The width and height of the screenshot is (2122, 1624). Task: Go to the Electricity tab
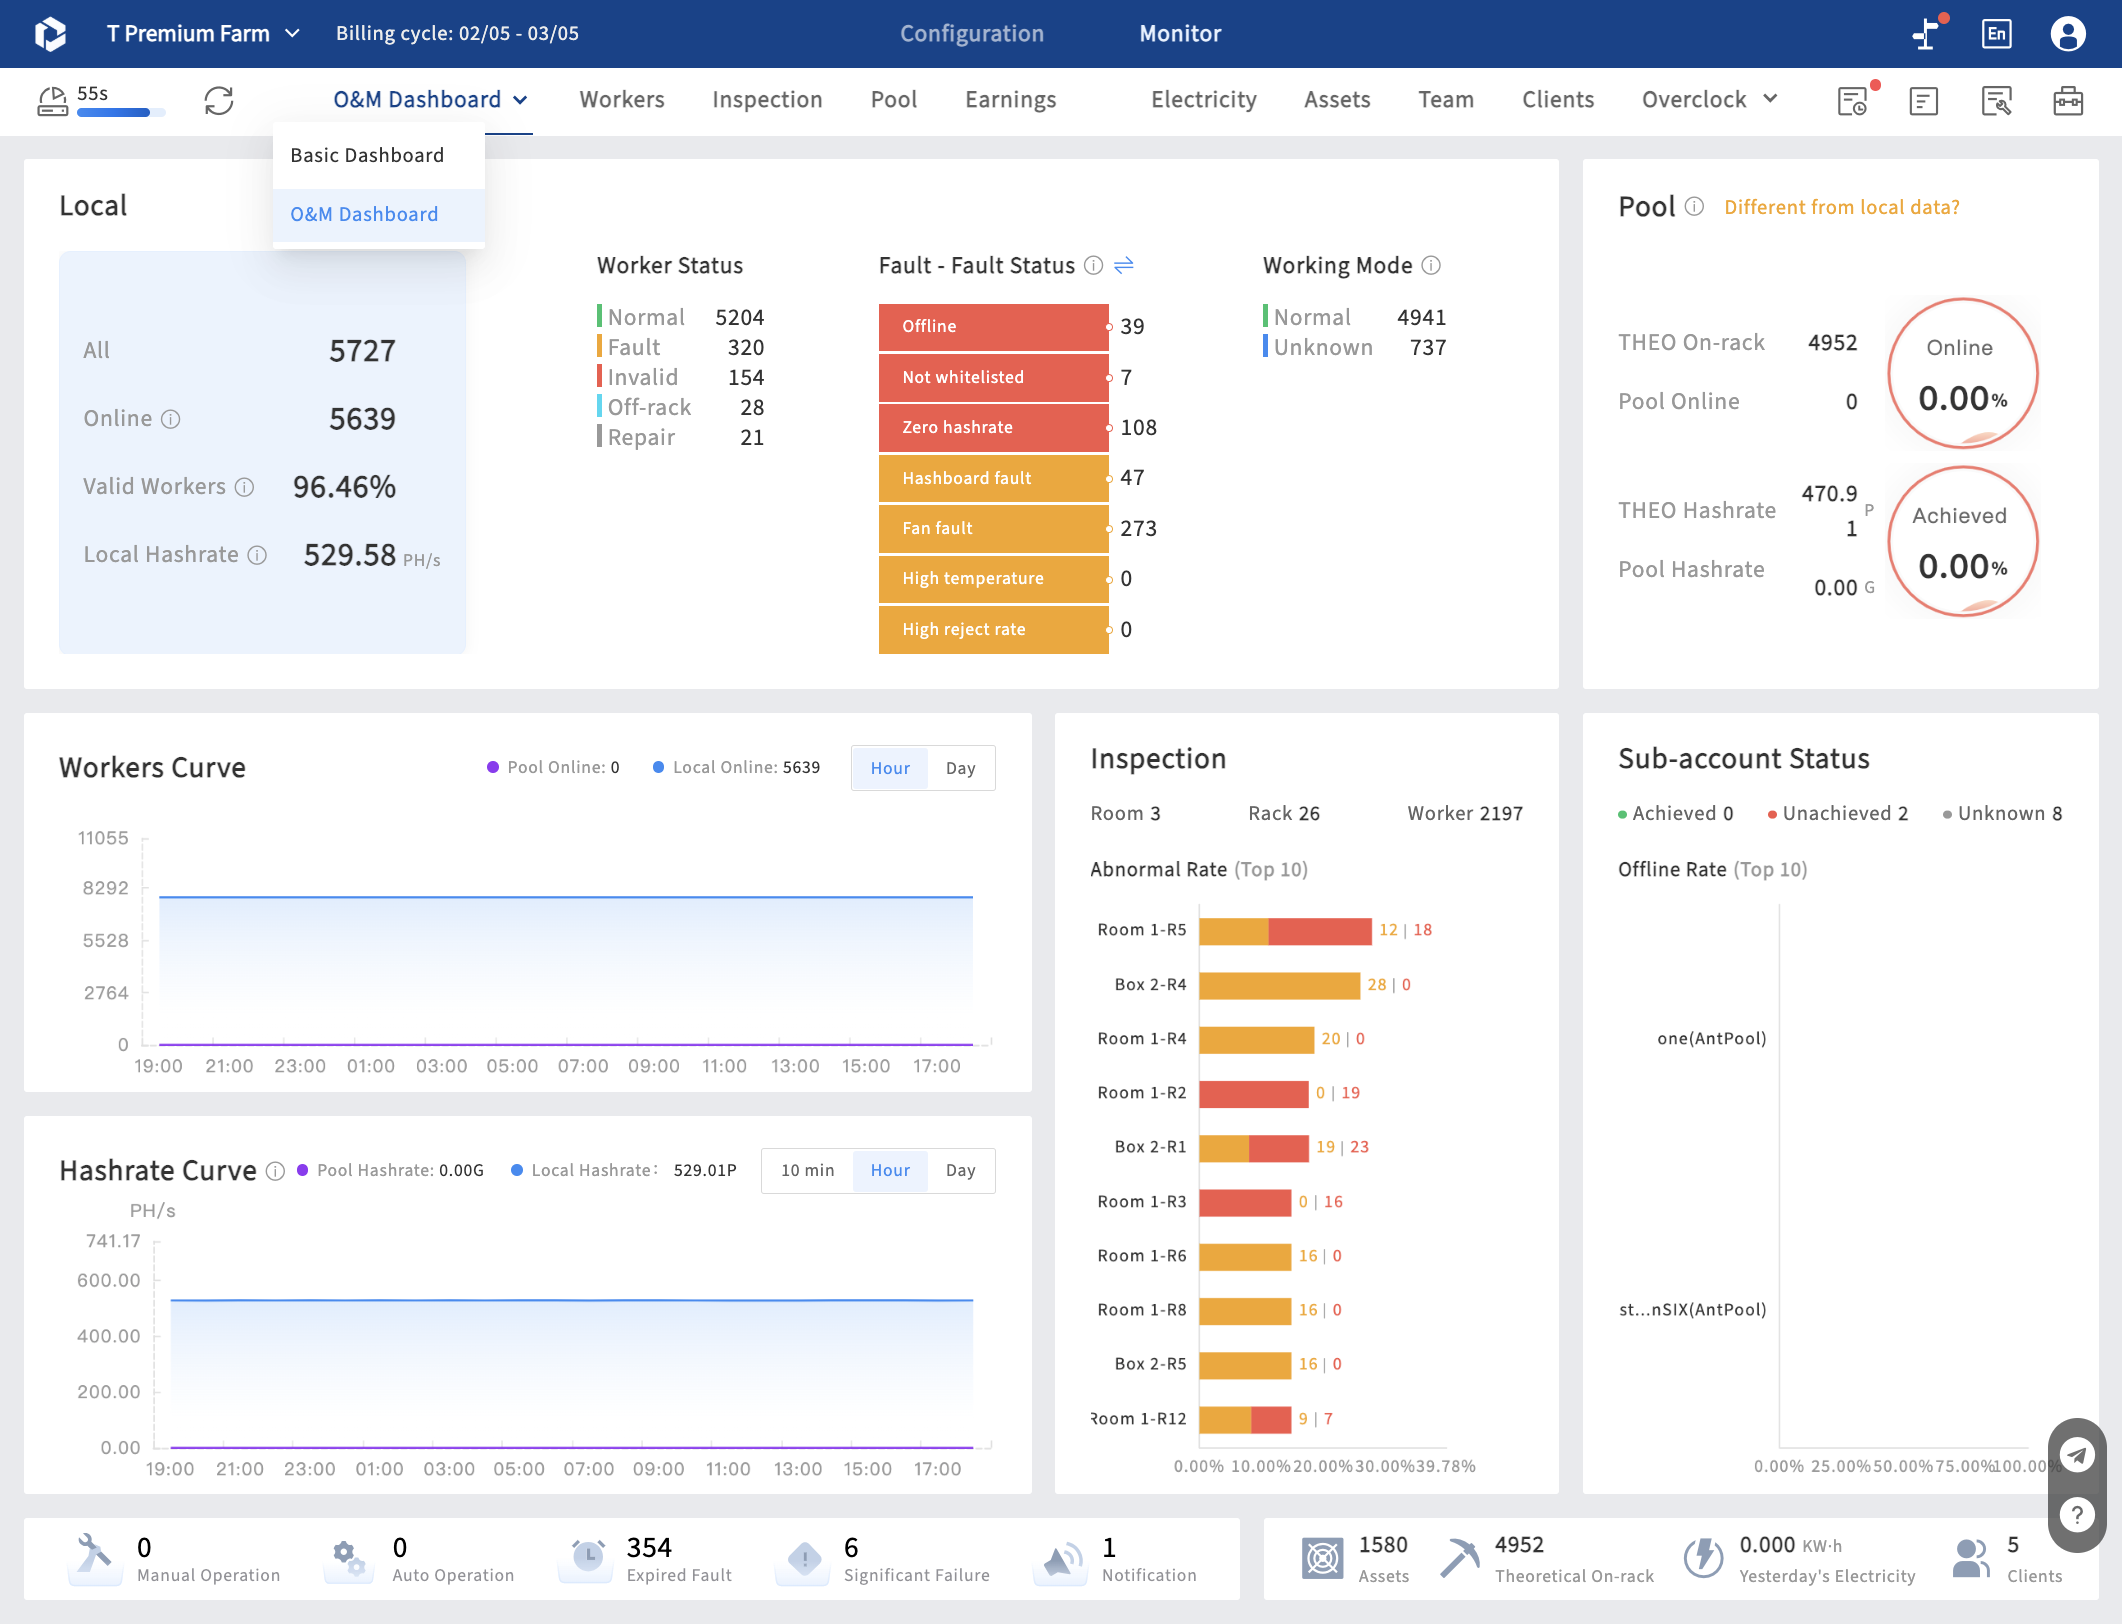1203,100
